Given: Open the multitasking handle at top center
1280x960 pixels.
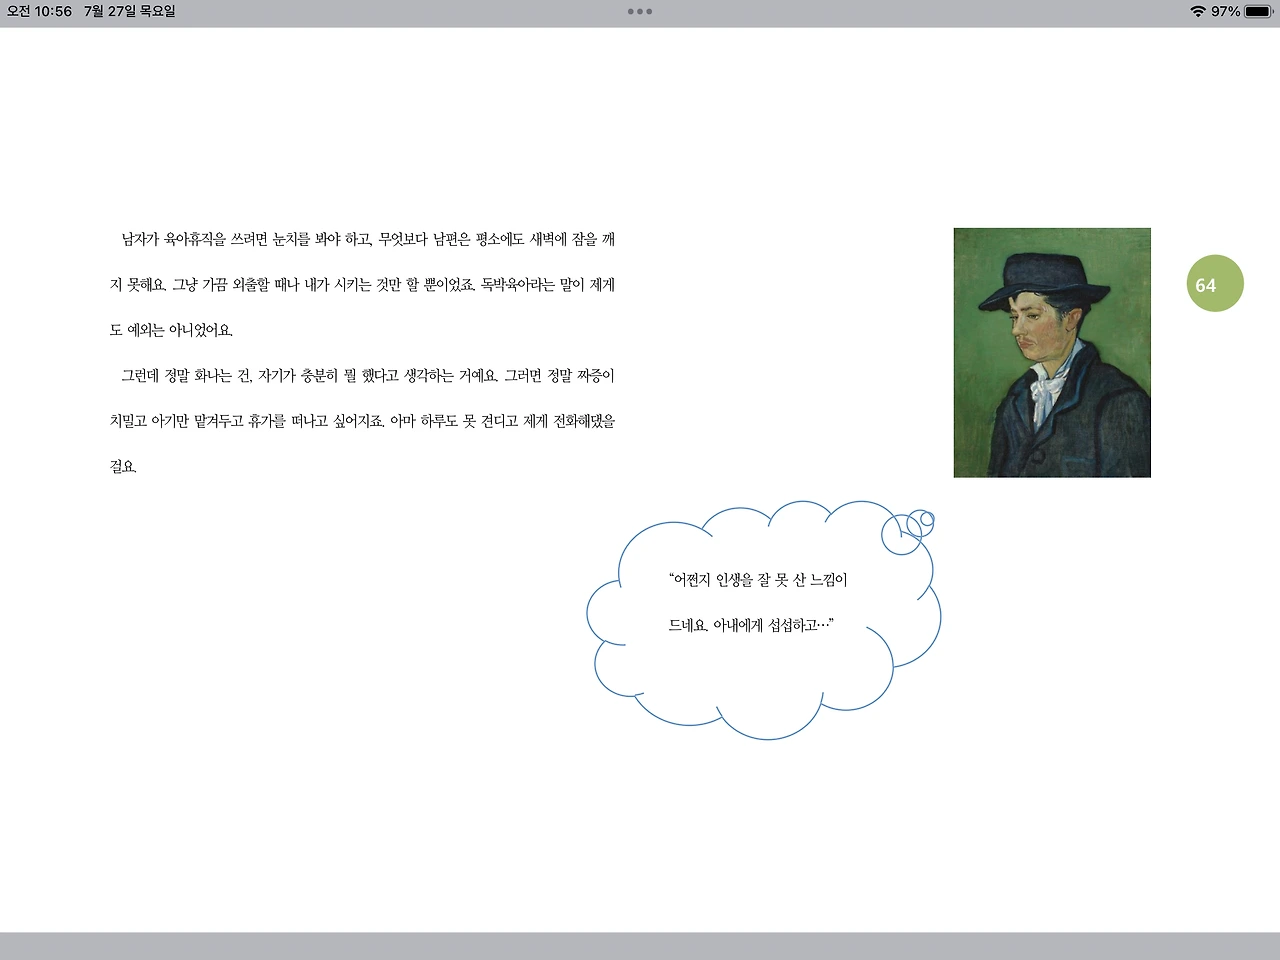Looking at the screenshot, I should 639,11.
